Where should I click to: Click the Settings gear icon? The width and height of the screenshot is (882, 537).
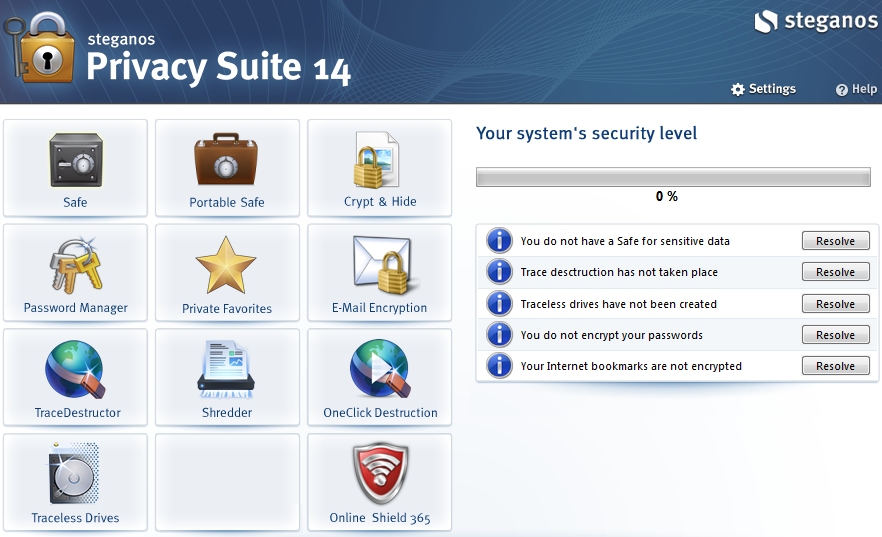737,89
